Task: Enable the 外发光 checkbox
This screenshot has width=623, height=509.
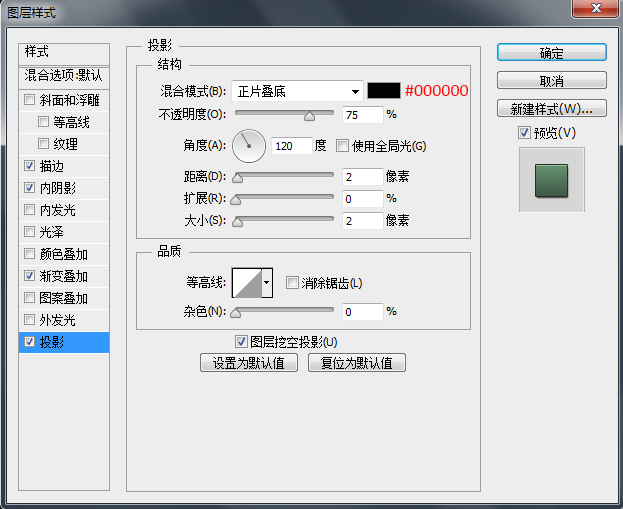Action: (x=29, y=319)
